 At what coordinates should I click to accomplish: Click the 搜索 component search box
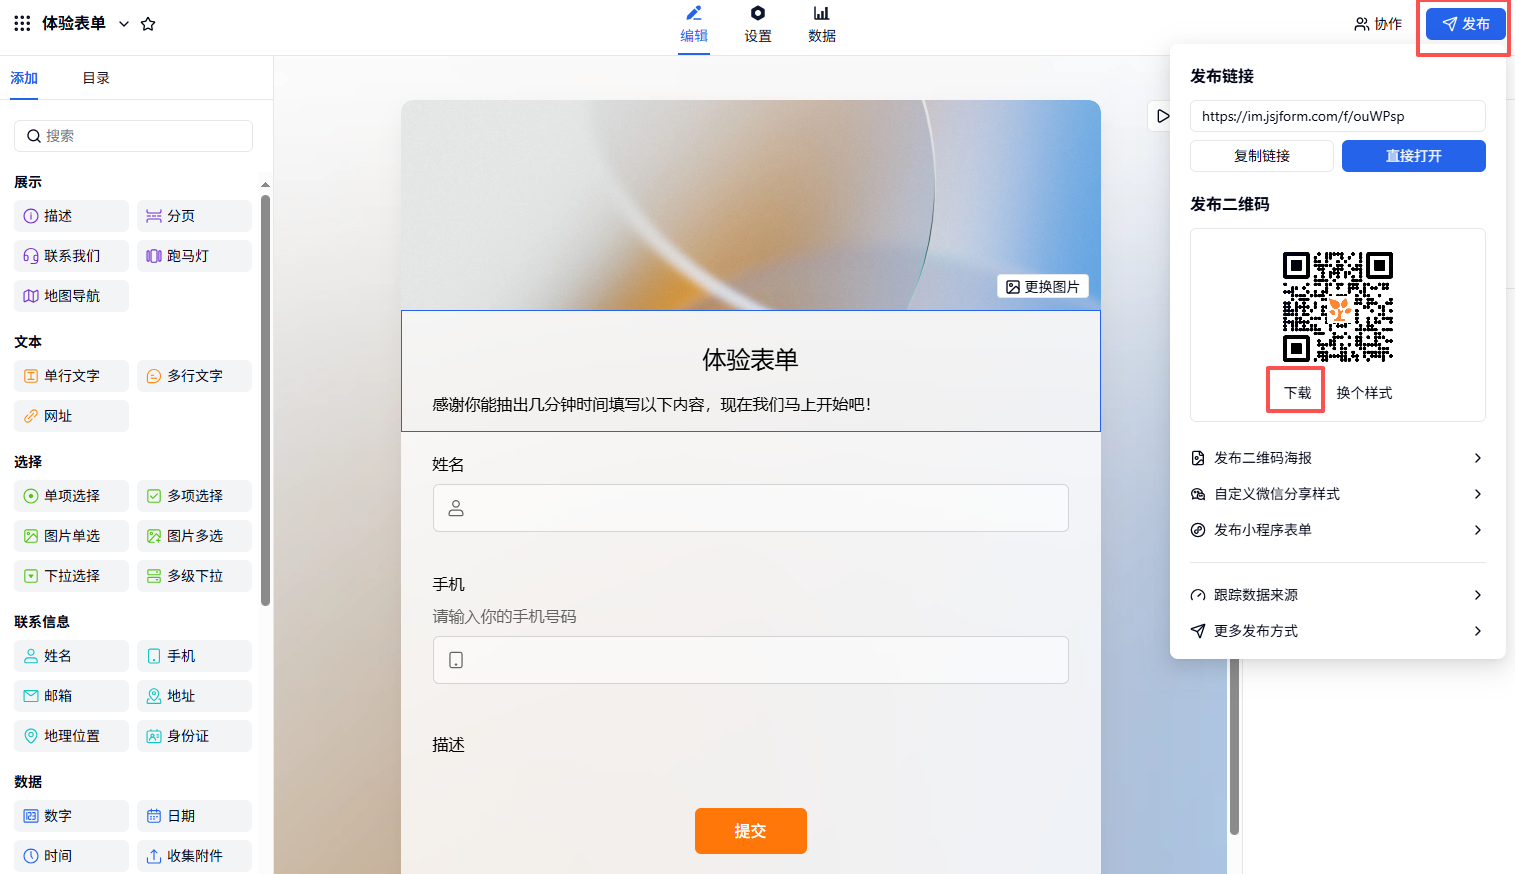coord(133,136)
